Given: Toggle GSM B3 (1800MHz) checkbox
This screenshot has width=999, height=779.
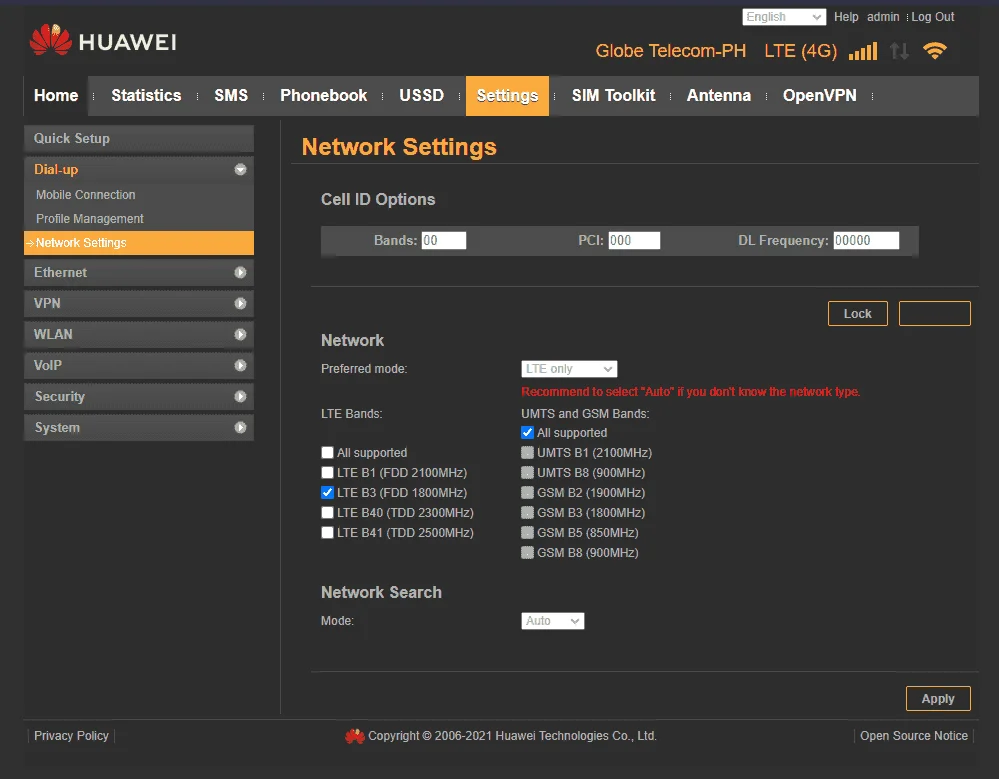Looking at the screenshot, I should pyautogui.click(x=528, y=513).
